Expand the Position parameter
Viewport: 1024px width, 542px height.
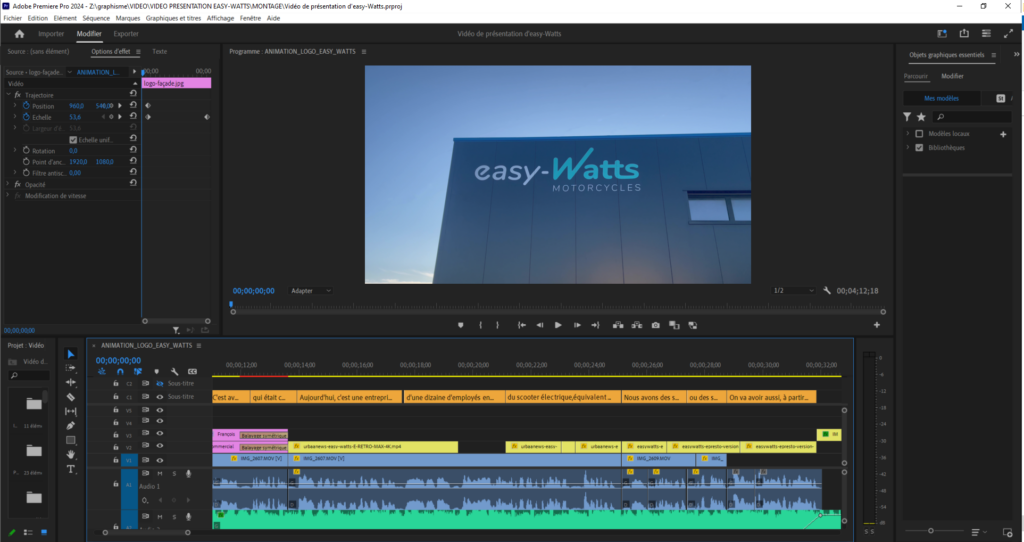click(15, 105)
